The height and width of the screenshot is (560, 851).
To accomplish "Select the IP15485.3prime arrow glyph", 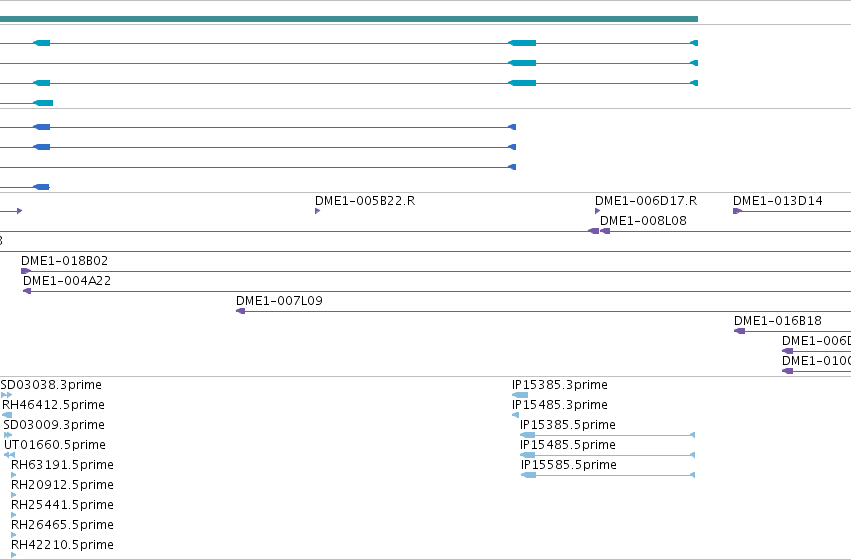I will [515, 415].
